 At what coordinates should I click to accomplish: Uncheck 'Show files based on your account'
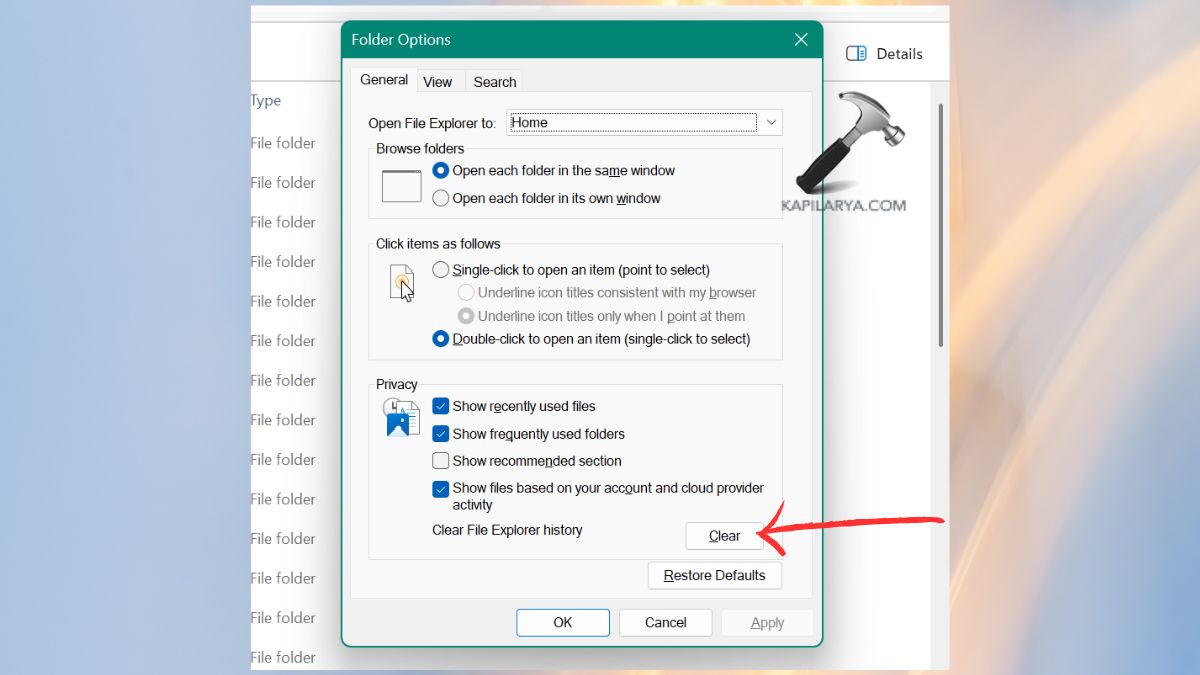440,489
